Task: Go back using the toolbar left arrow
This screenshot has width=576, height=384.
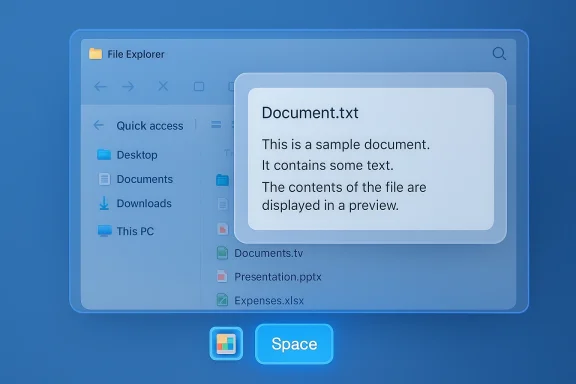Action: pyautogui.click(x=100, y=87)
